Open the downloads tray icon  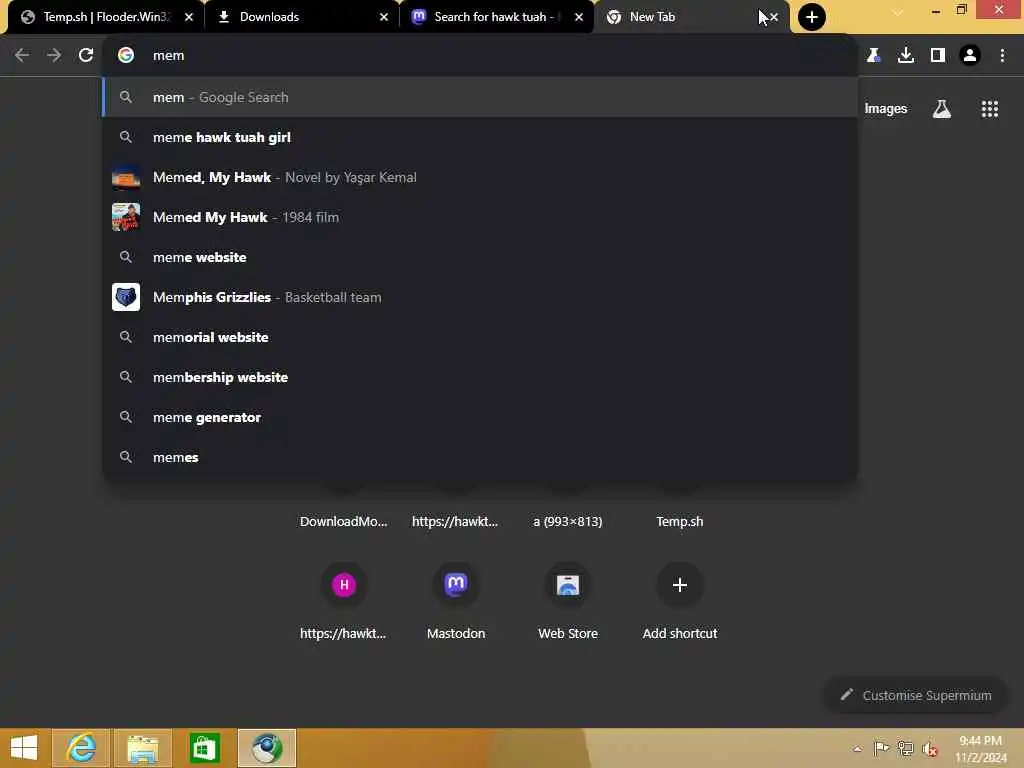coord(905,56)
